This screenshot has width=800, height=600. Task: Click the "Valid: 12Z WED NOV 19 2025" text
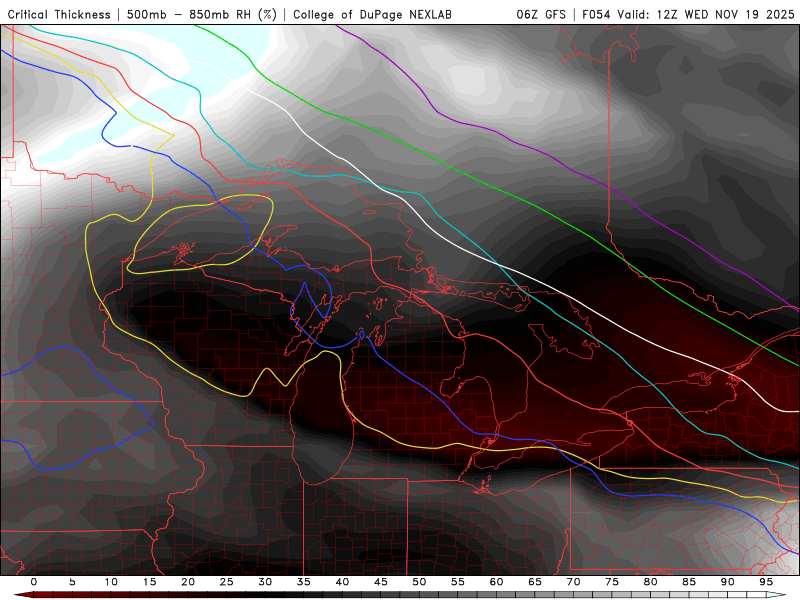pos(706,15)
